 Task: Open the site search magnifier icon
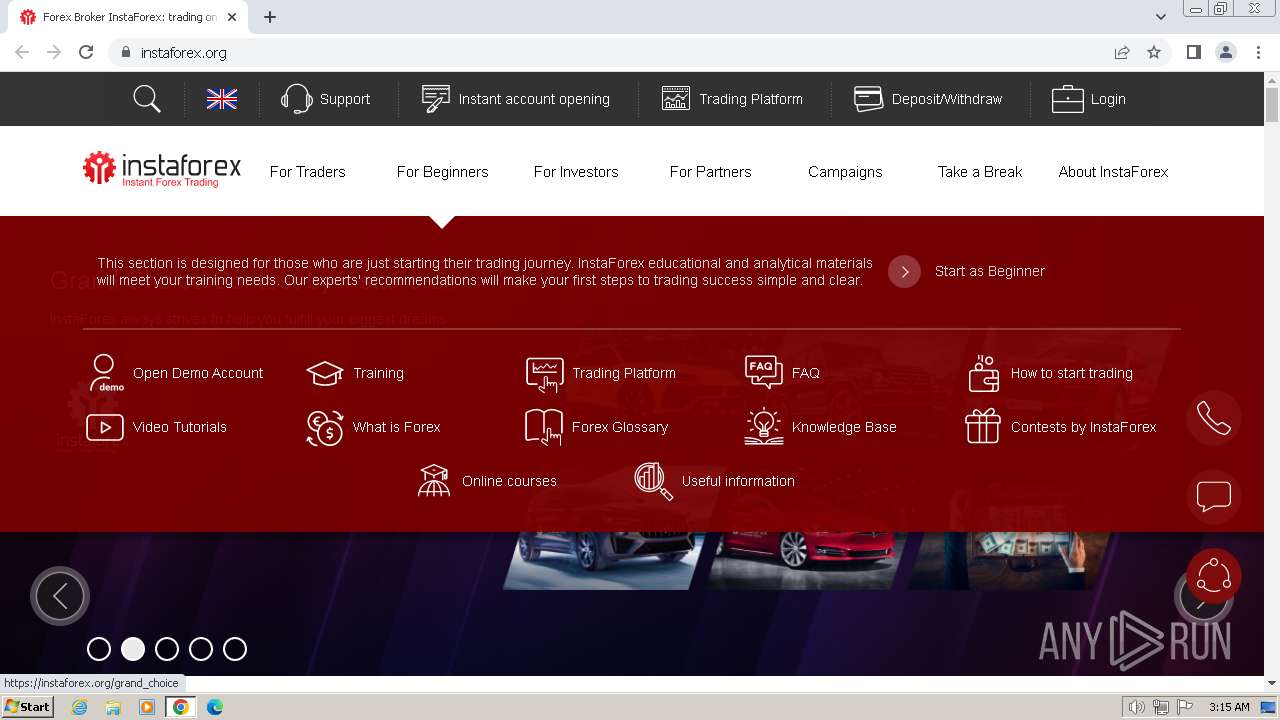pyautogui.click(x=147, y=99)
